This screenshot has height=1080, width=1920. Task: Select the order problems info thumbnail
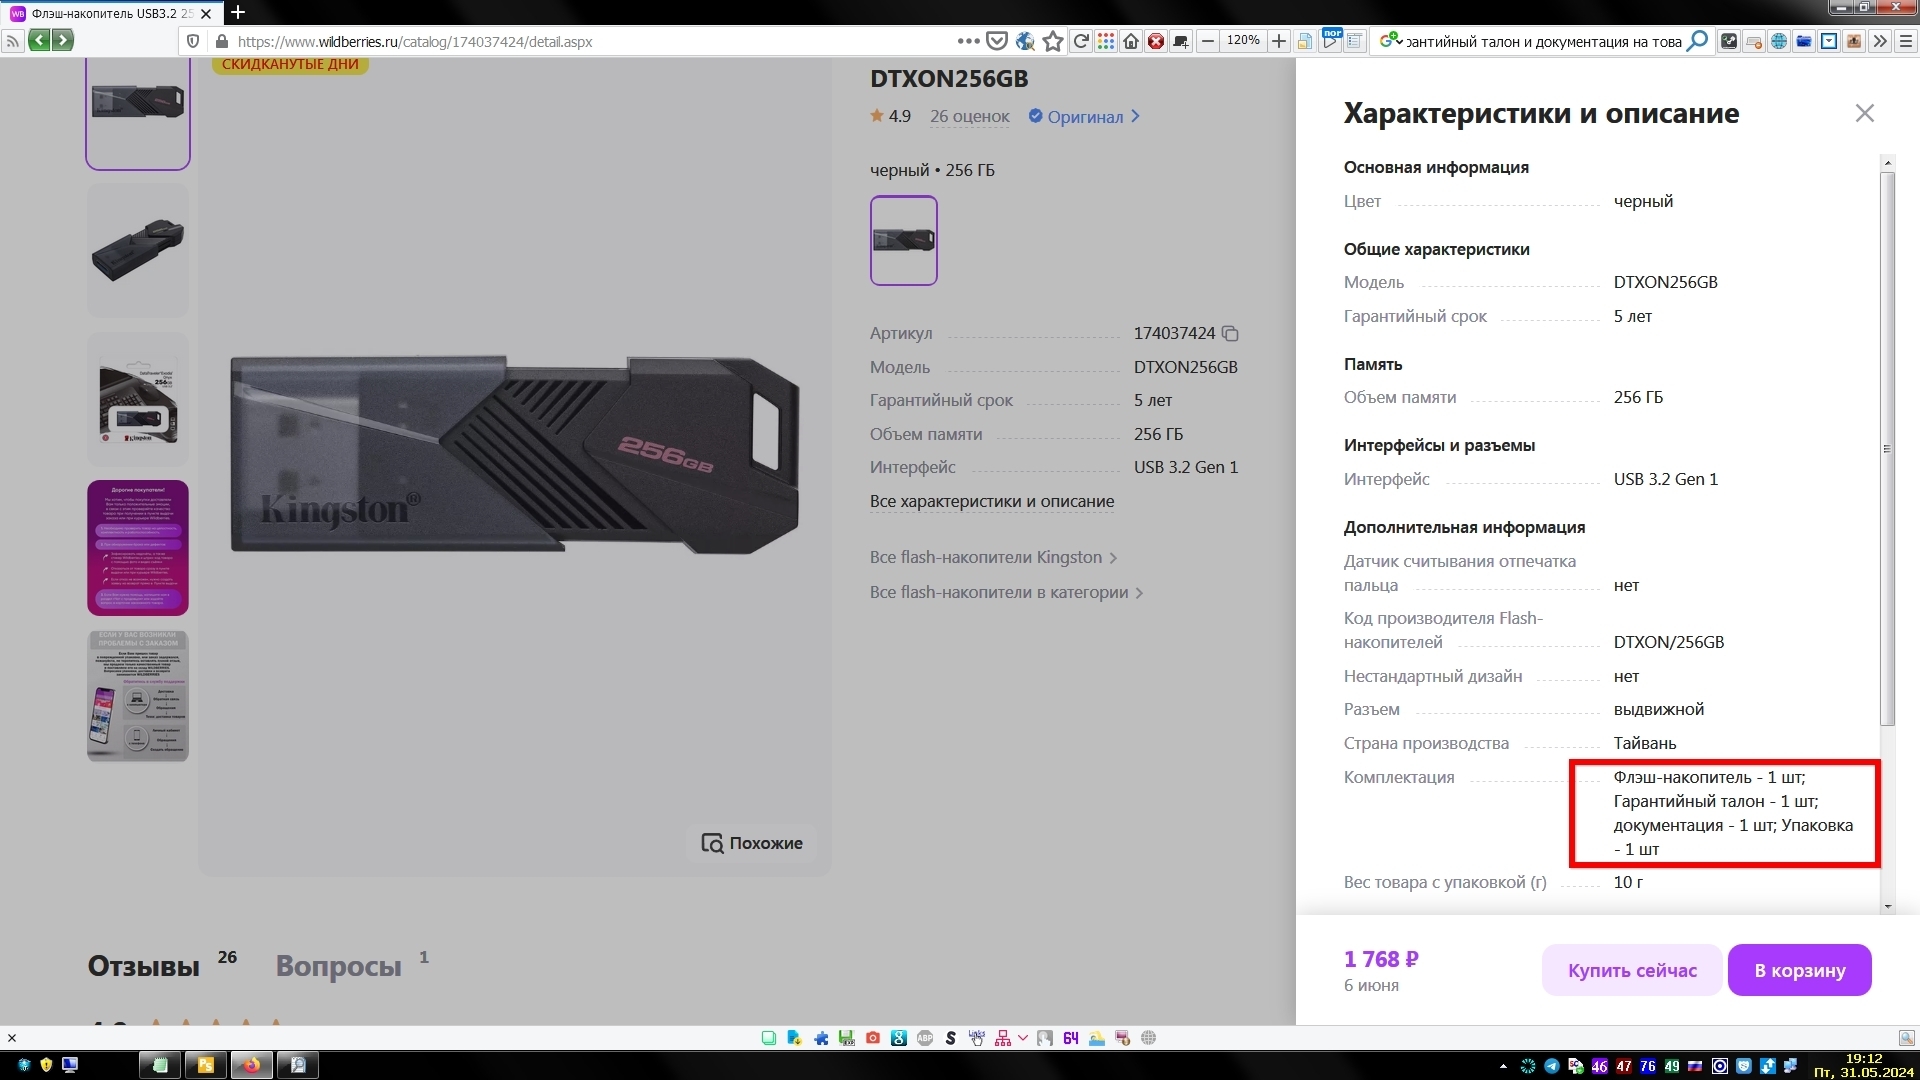[138, 696]
